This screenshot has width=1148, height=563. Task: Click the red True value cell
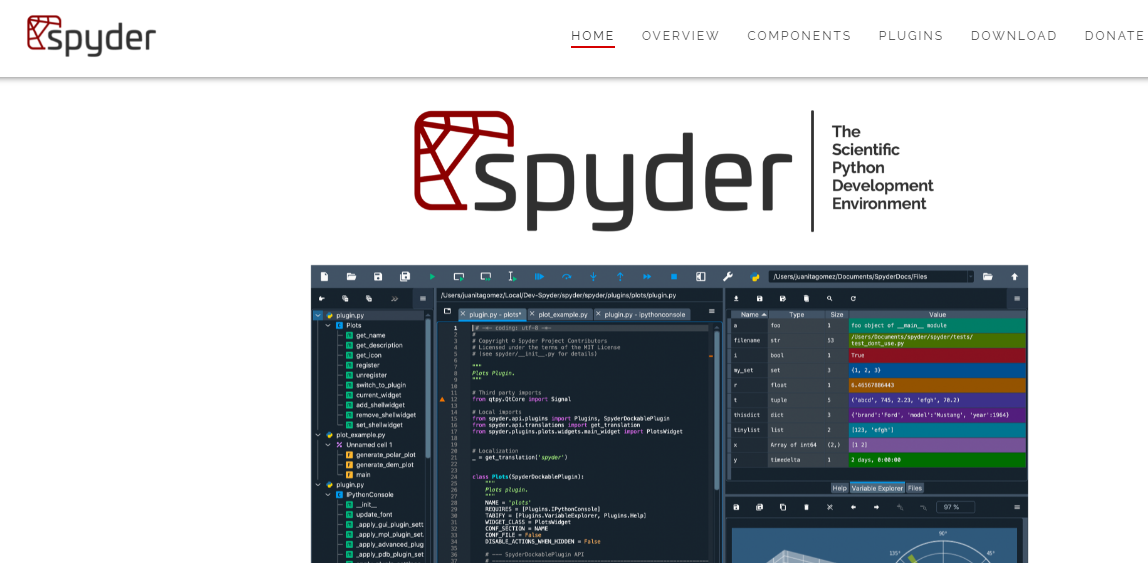937,355
